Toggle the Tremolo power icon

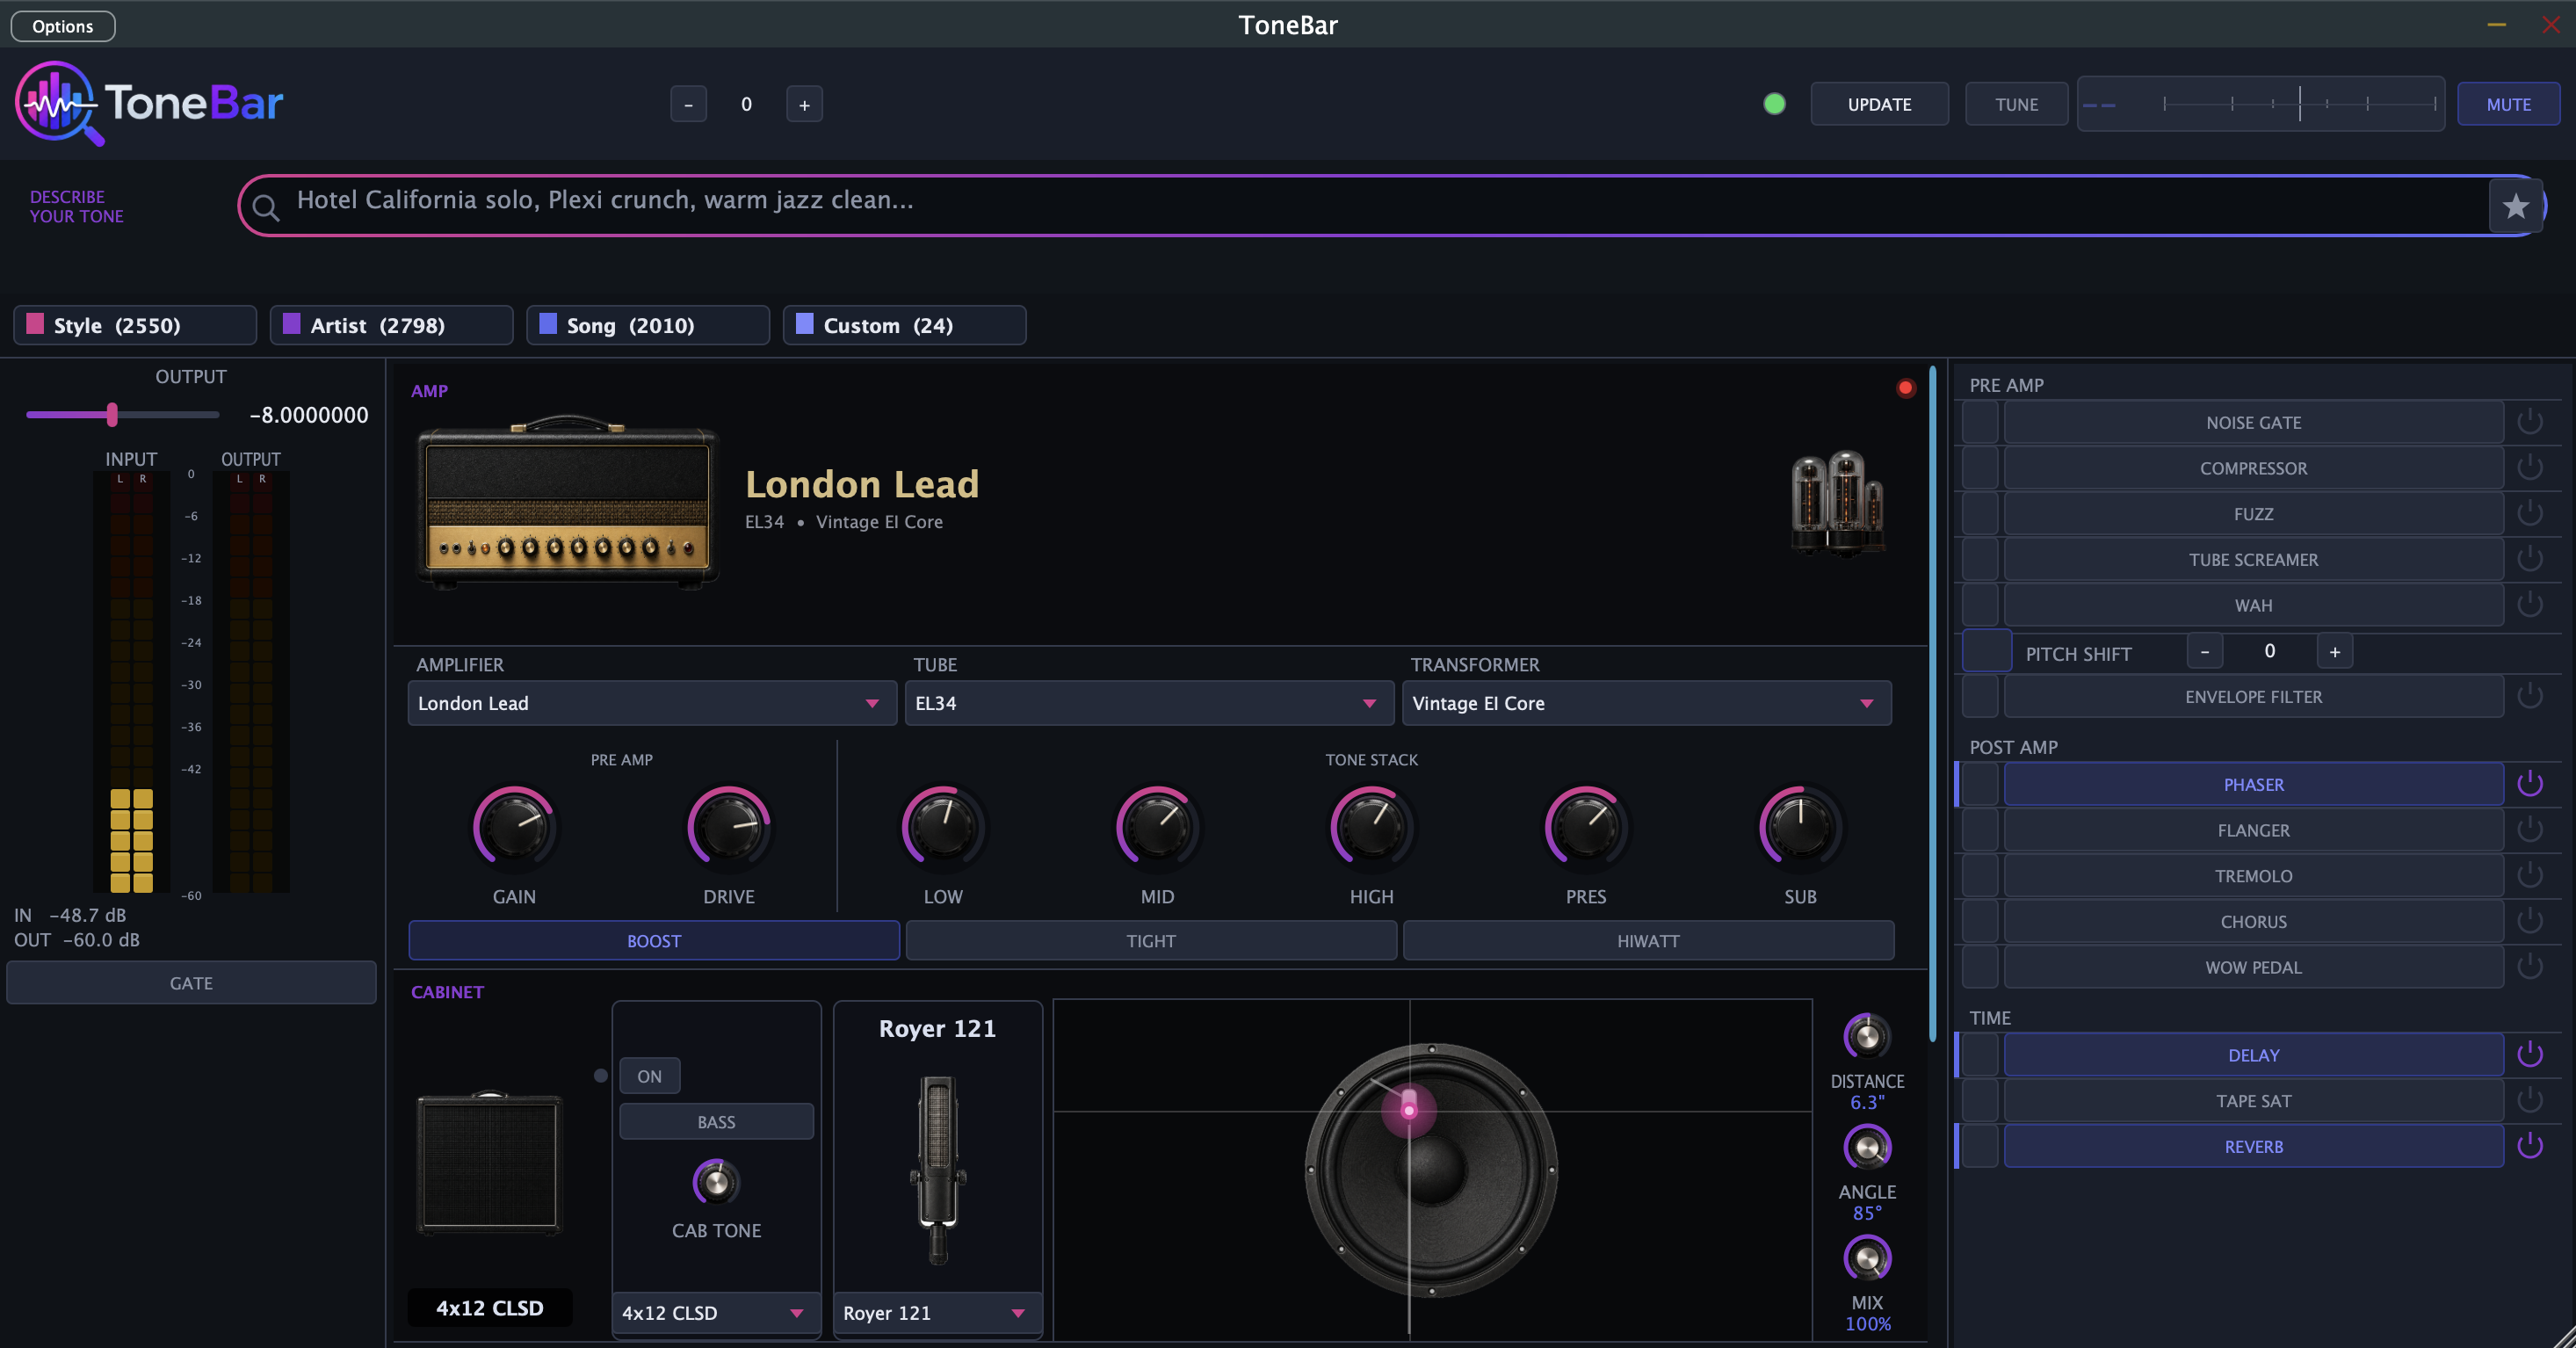pyautogui.click(x=2529, y=875)
